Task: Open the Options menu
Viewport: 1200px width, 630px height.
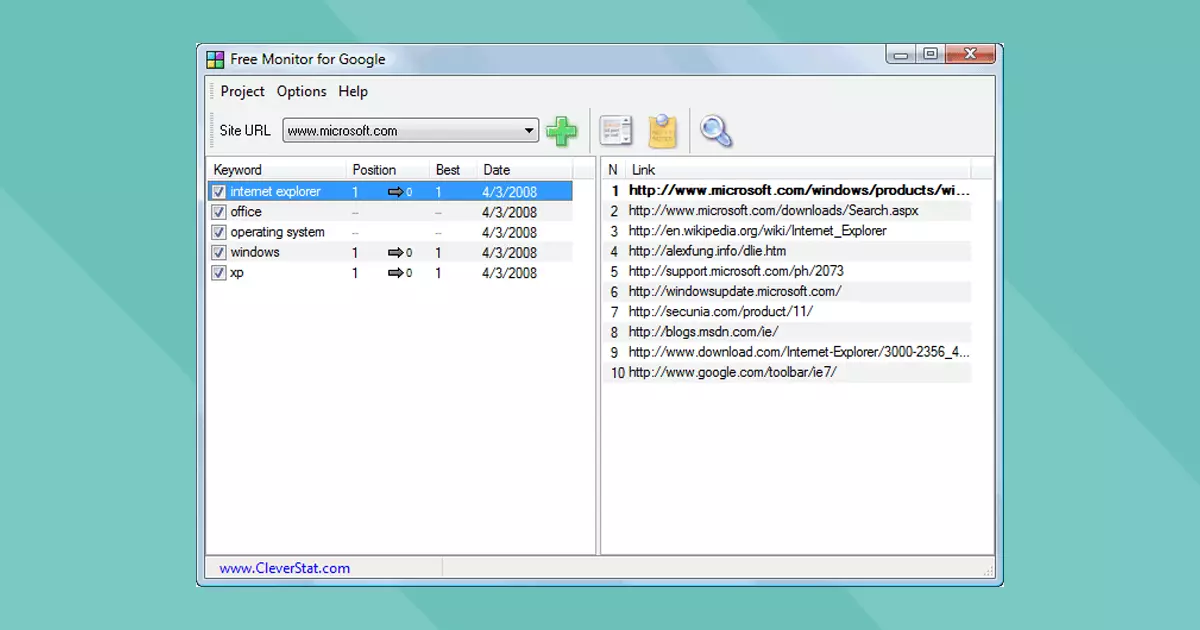Action: [302, 91]
